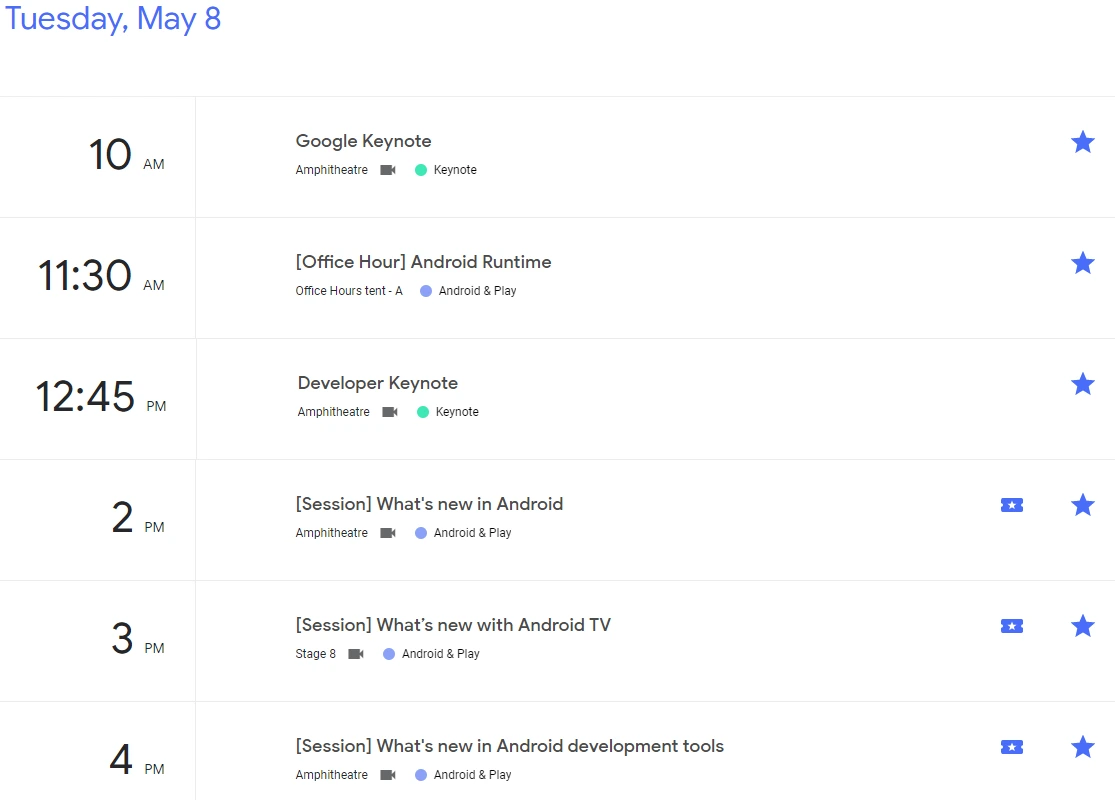1115x800 pixels.
Task: Click star icon for Android TV session
Action: pos(1082,626)
